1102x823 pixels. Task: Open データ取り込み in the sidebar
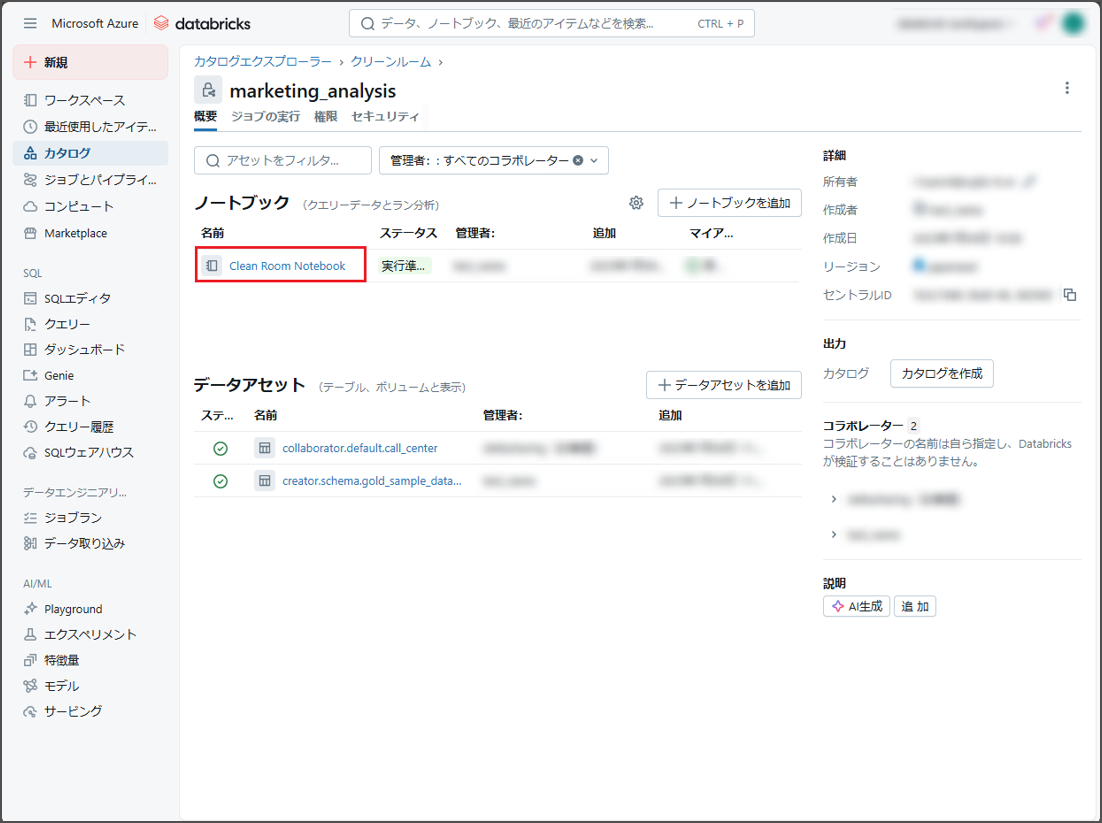(90, 543)
